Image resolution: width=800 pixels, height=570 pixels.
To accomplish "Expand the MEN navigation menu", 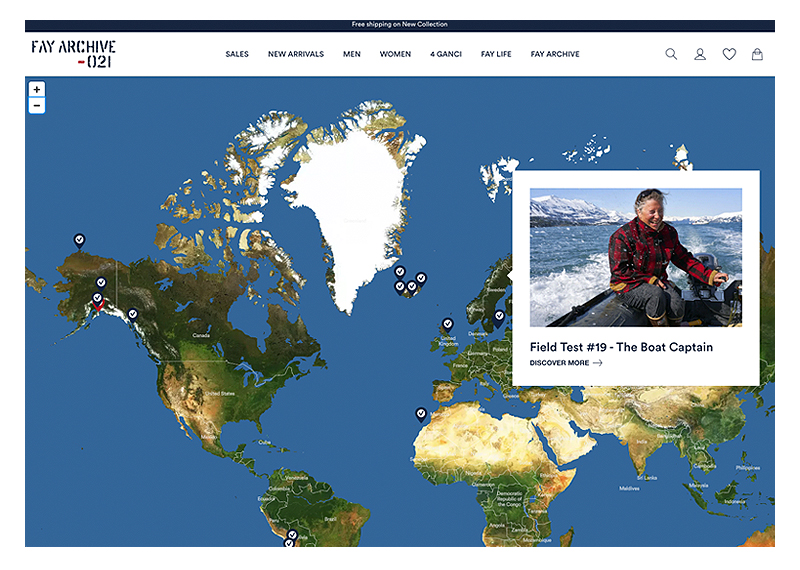I will pyautogui.click(x=352, y=54).
